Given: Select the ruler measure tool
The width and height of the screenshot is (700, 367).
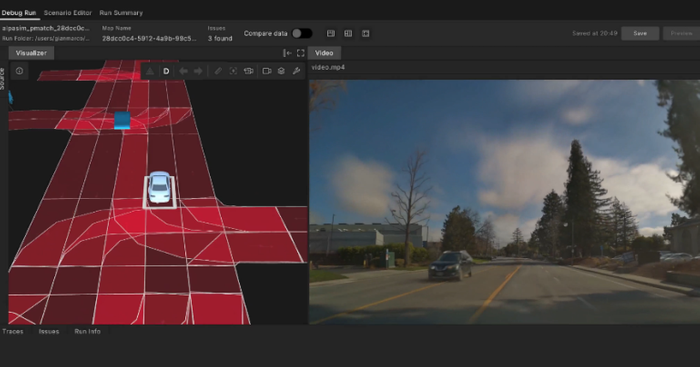Looking at the screenshot, I should (x=218, y=71).
